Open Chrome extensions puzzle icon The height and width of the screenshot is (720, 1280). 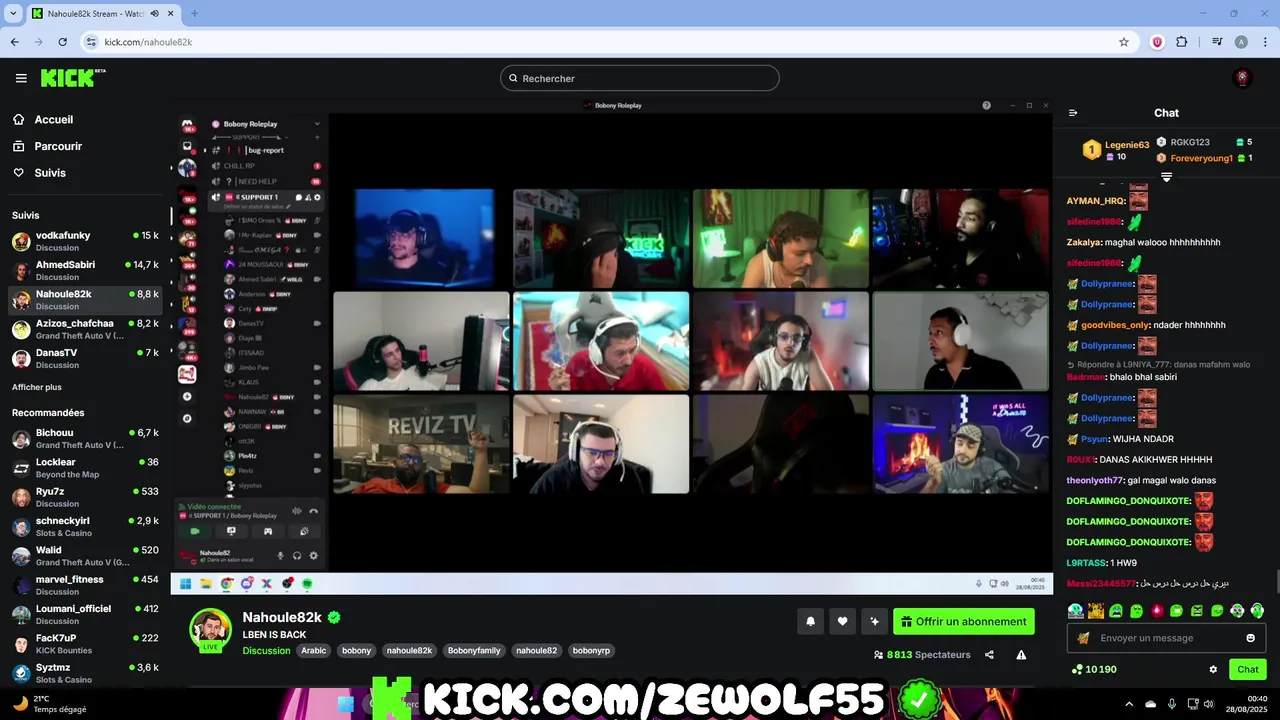(1182, 42)
